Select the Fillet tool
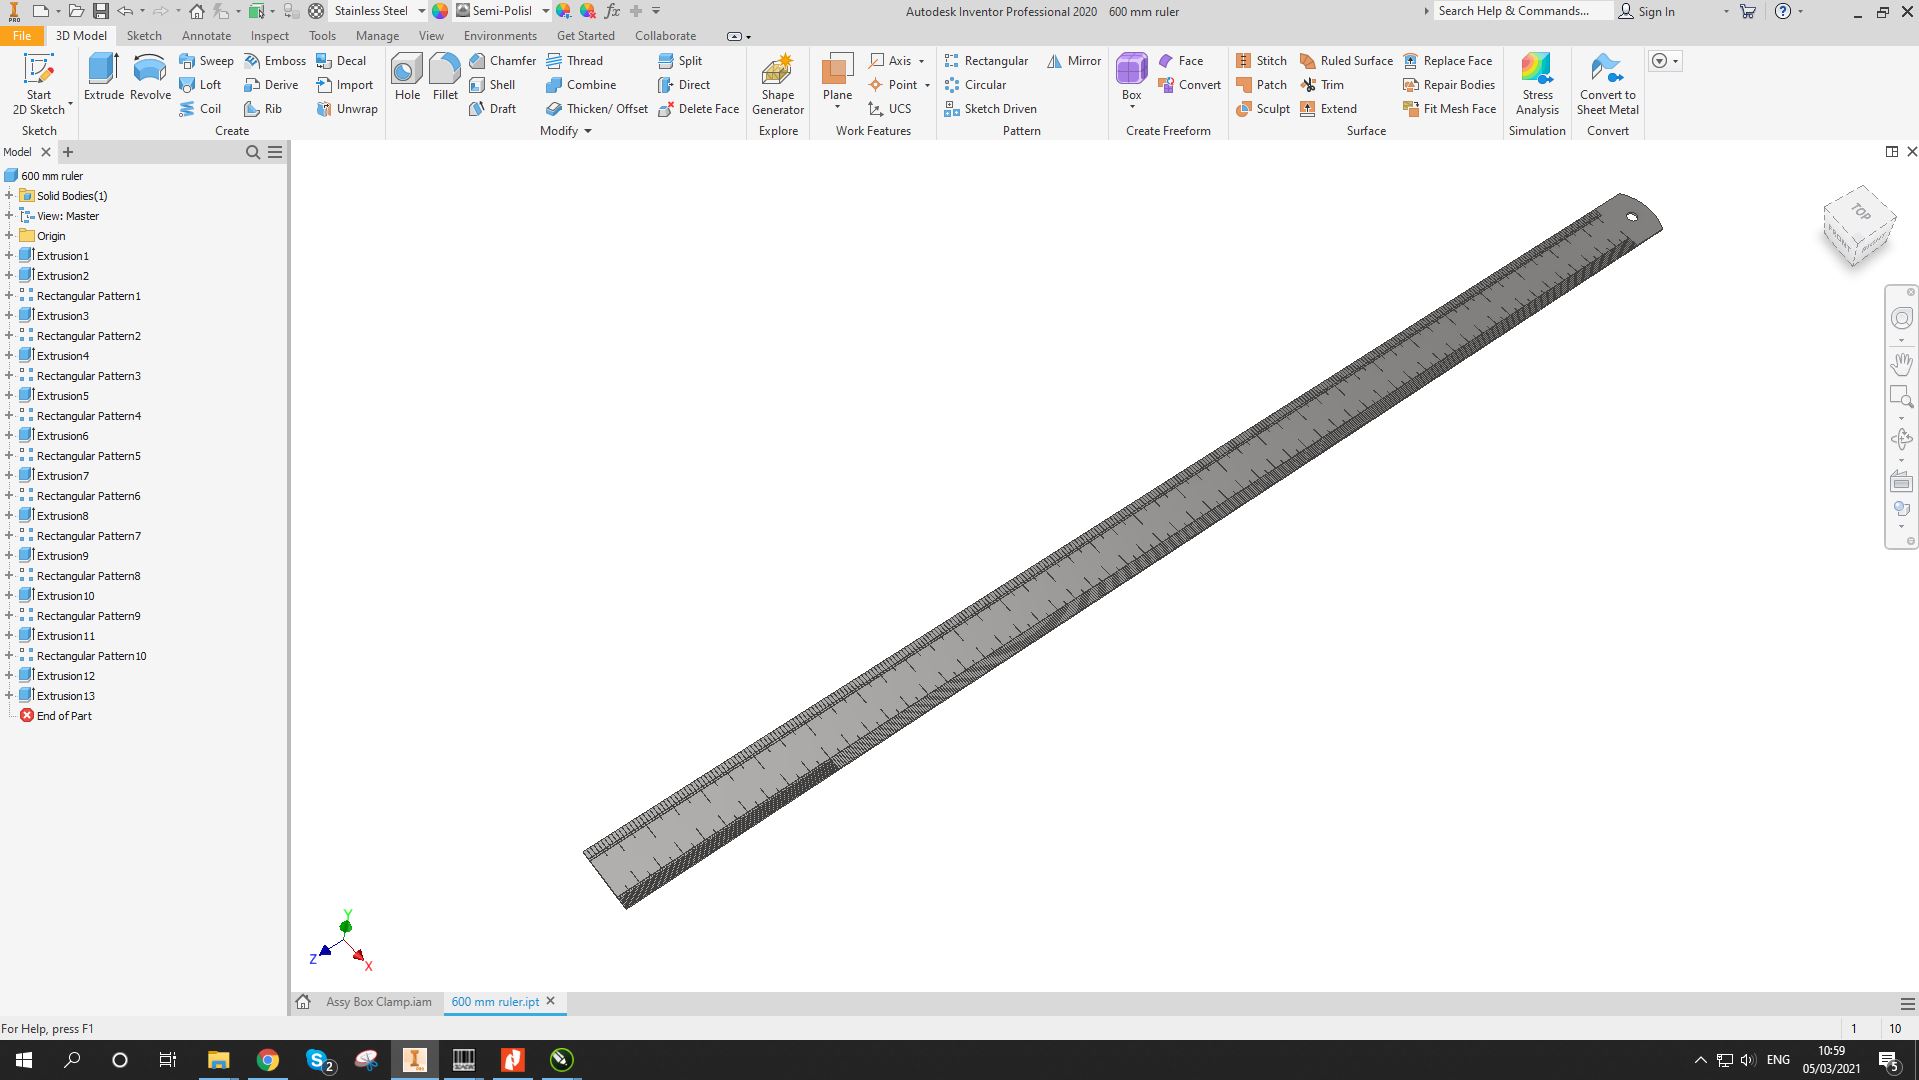 [445, 77]
